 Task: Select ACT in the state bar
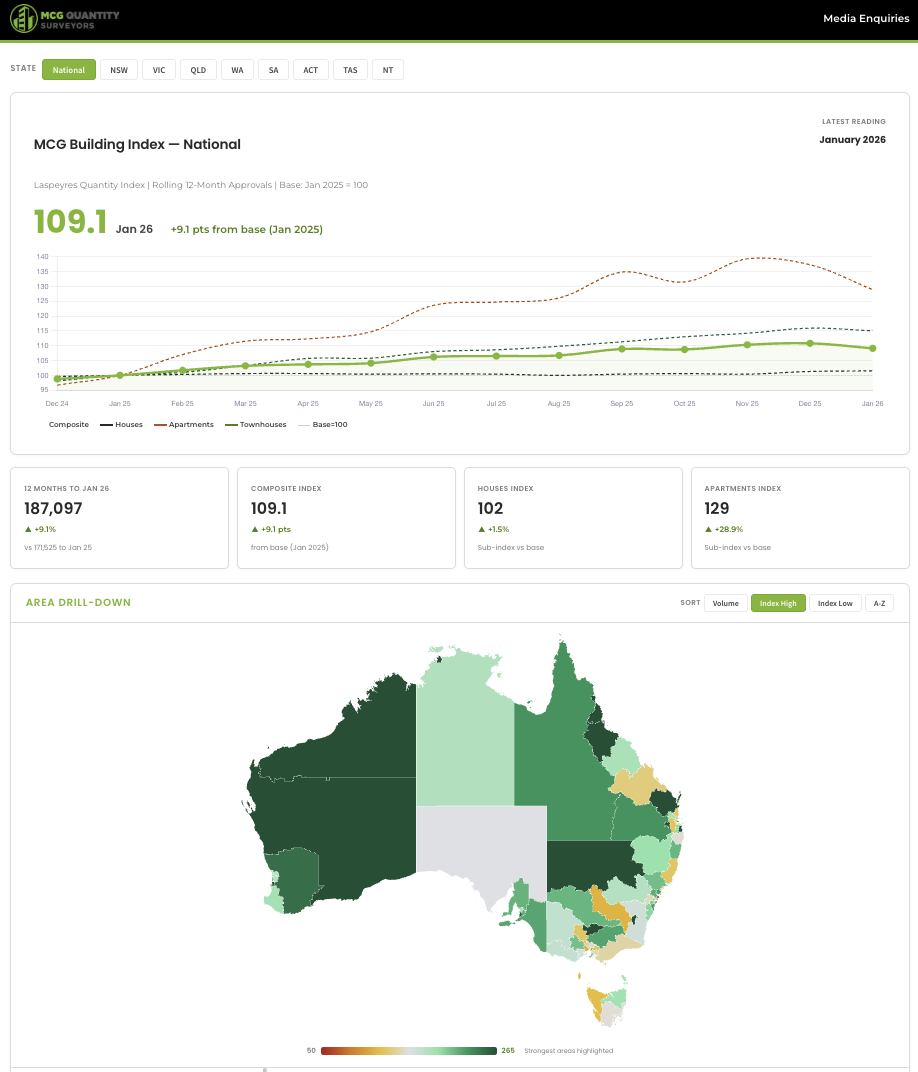[x=310, y=69]
